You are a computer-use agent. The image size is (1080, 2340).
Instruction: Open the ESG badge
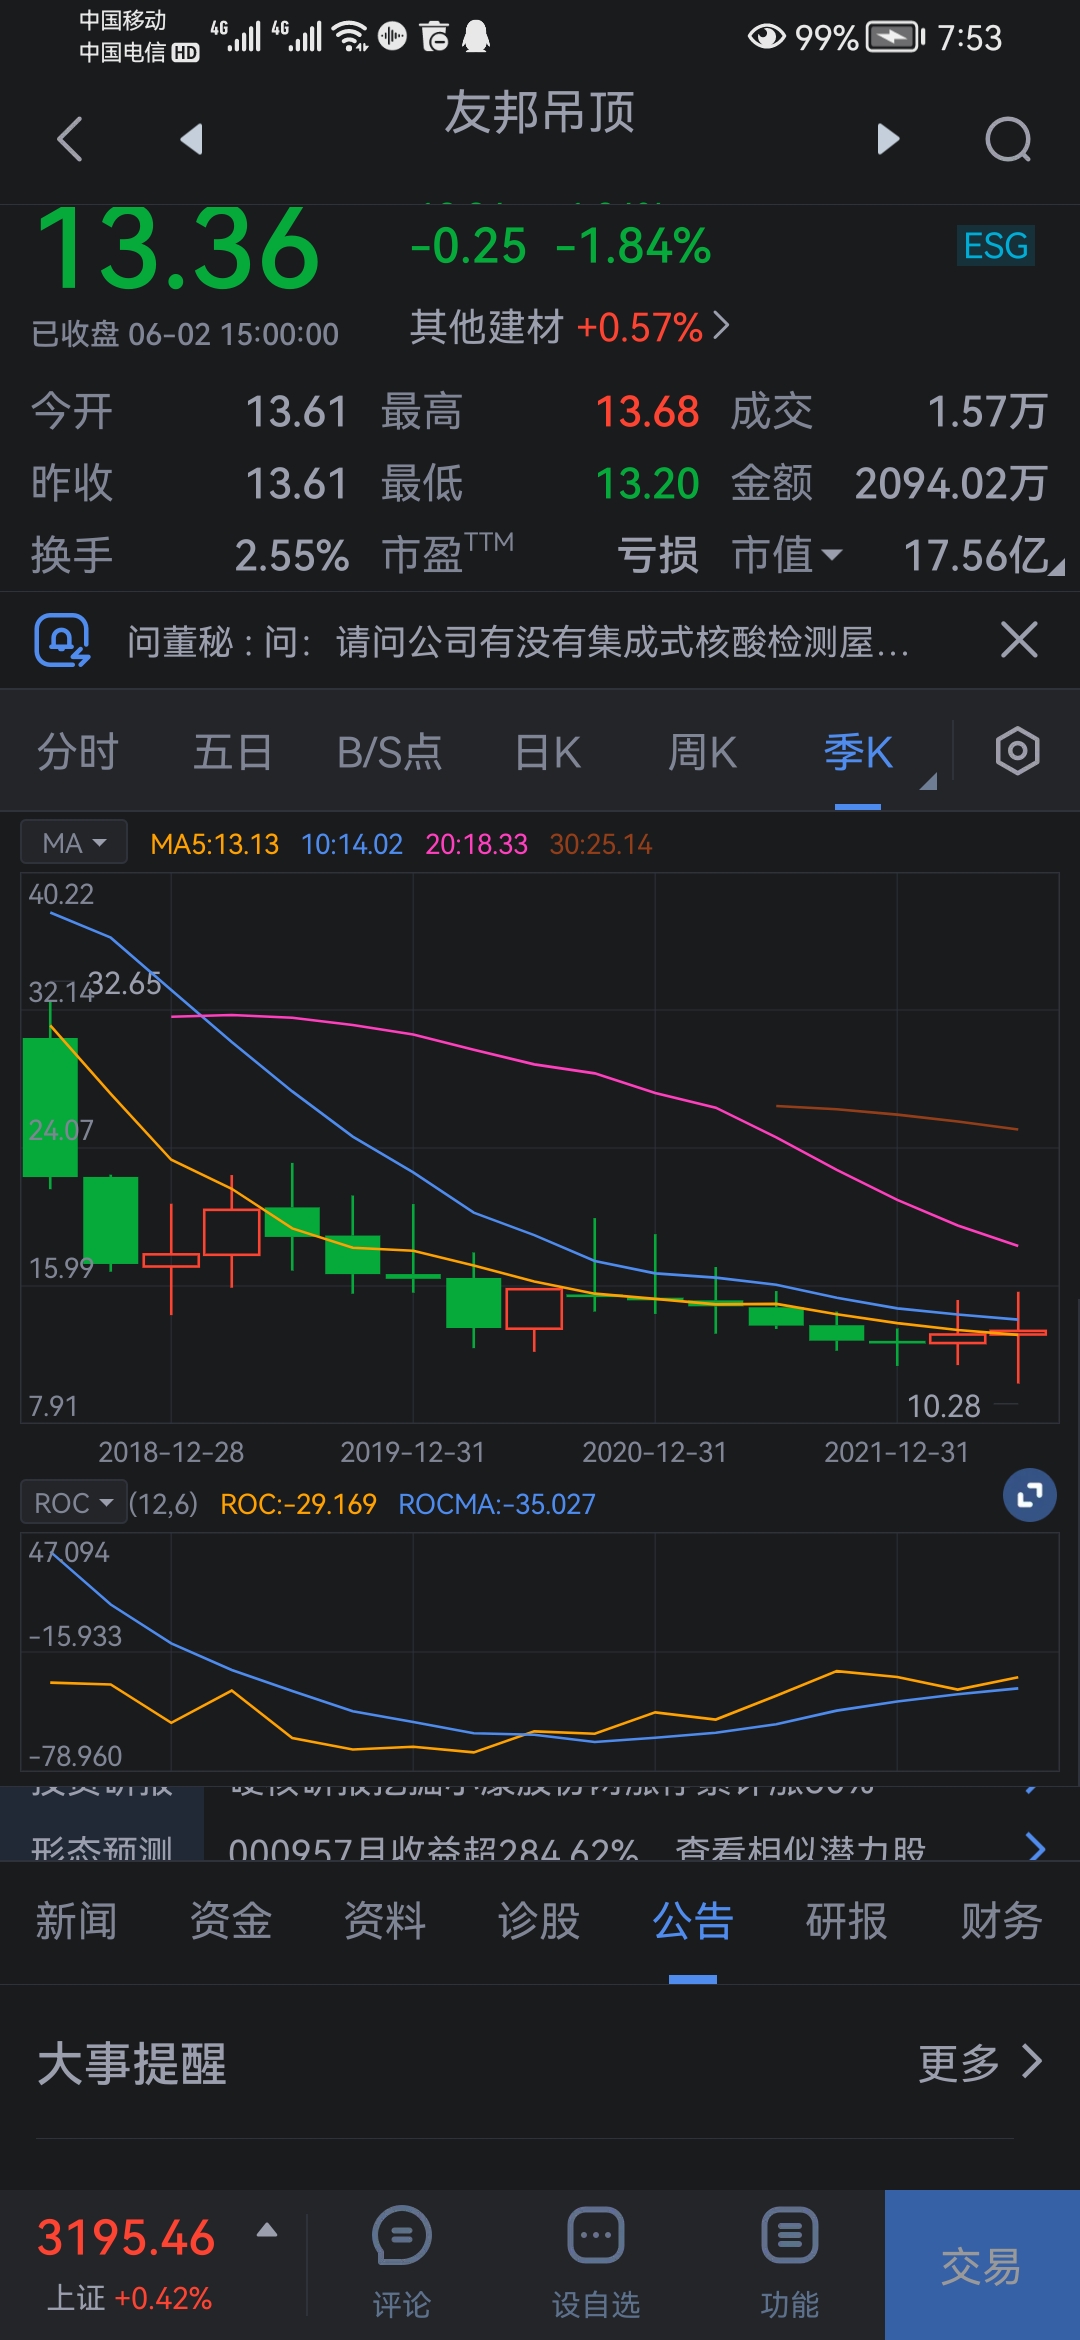tap(995, 246)
